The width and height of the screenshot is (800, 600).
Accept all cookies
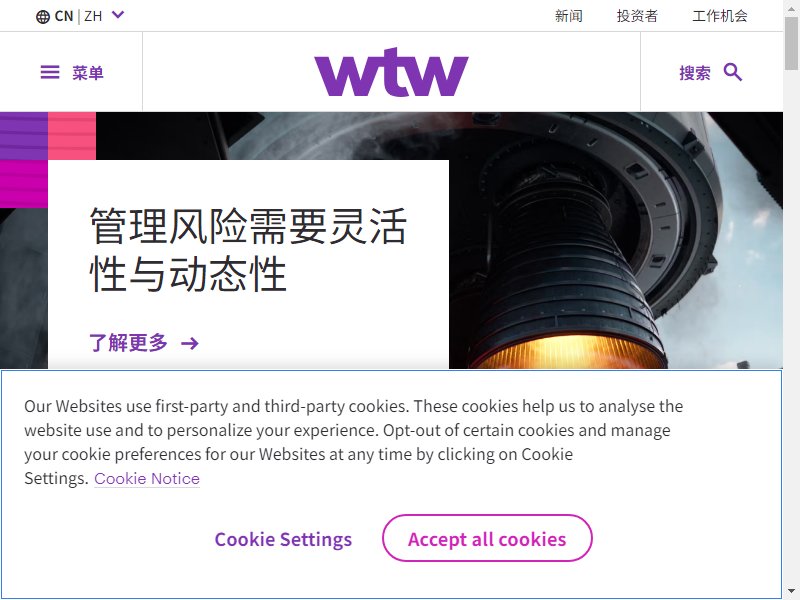click(x=487, y=538)
